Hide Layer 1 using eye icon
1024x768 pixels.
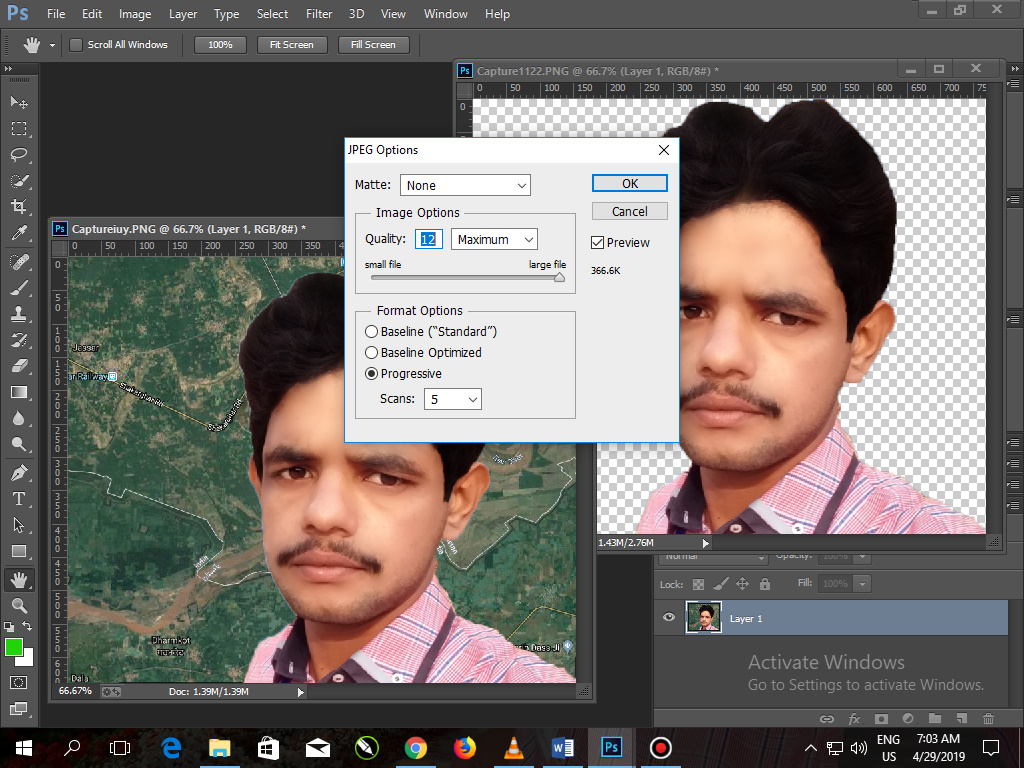pyautogui.click(x=669, y=618)
